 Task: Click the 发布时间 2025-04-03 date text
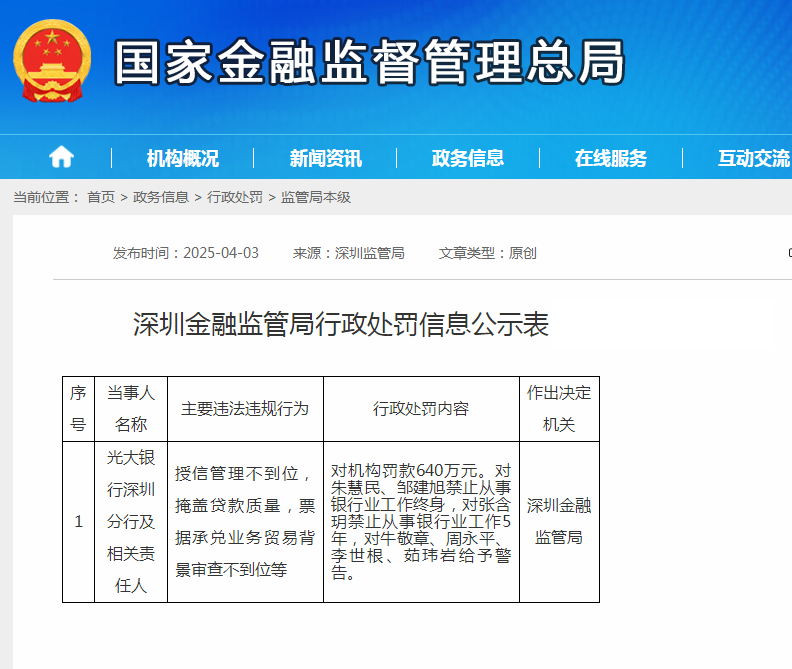pos(186,253)
